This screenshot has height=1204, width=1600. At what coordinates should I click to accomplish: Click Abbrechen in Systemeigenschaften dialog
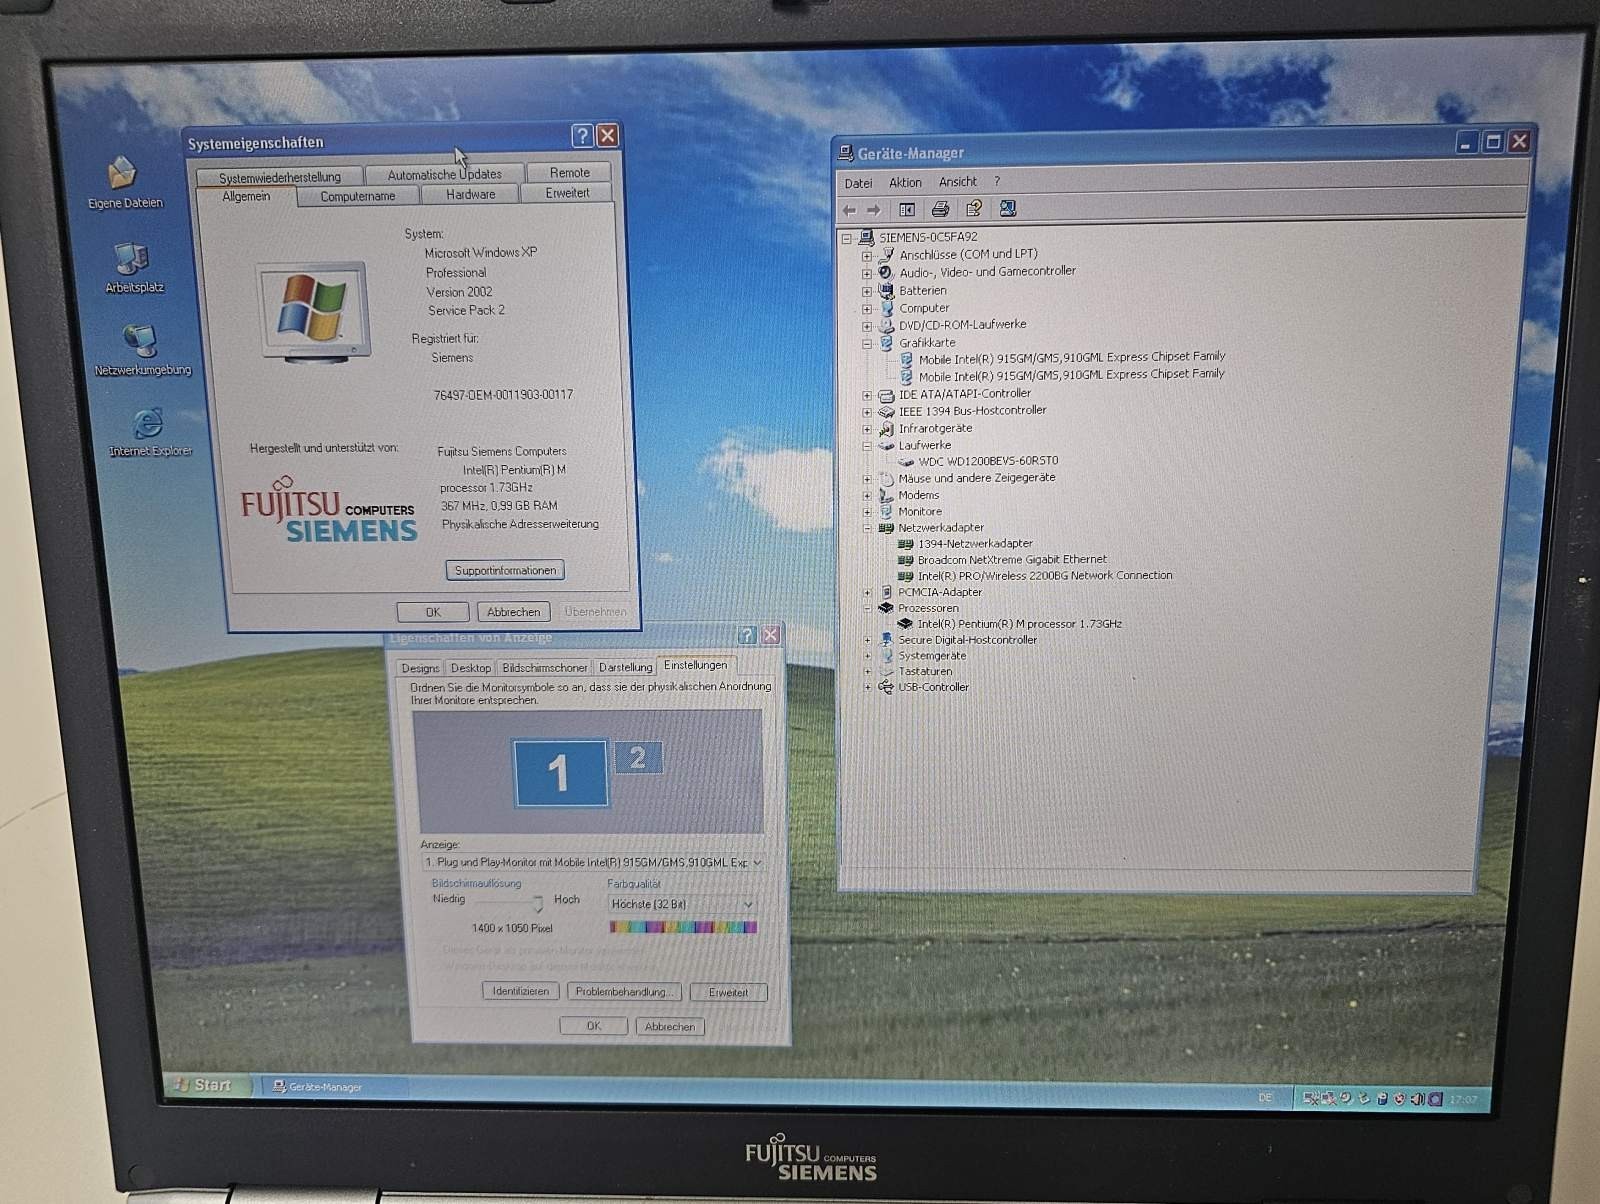513,612
